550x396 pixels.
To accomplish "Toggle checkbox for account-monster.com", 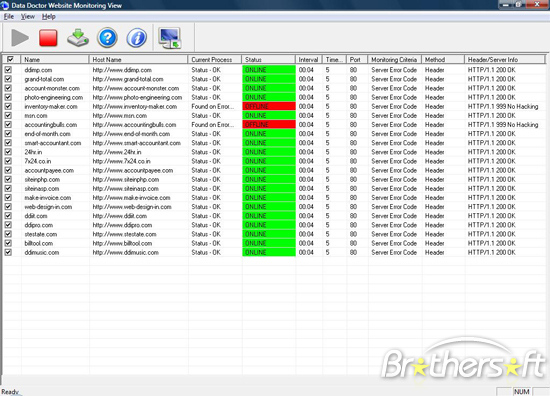I will 8,88.
